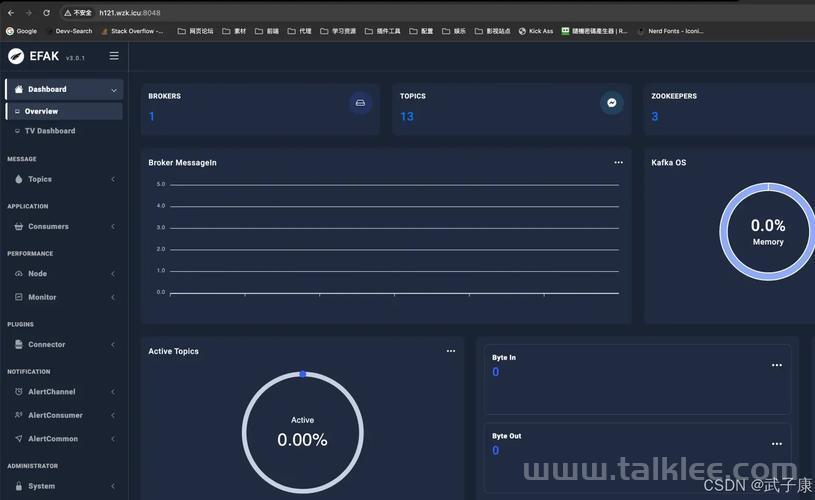Viewport: 815px width, 500px height.
Task: Expand the AlertConsumer menu chevron
Action: pyautogui.click(x=113, y=415)
